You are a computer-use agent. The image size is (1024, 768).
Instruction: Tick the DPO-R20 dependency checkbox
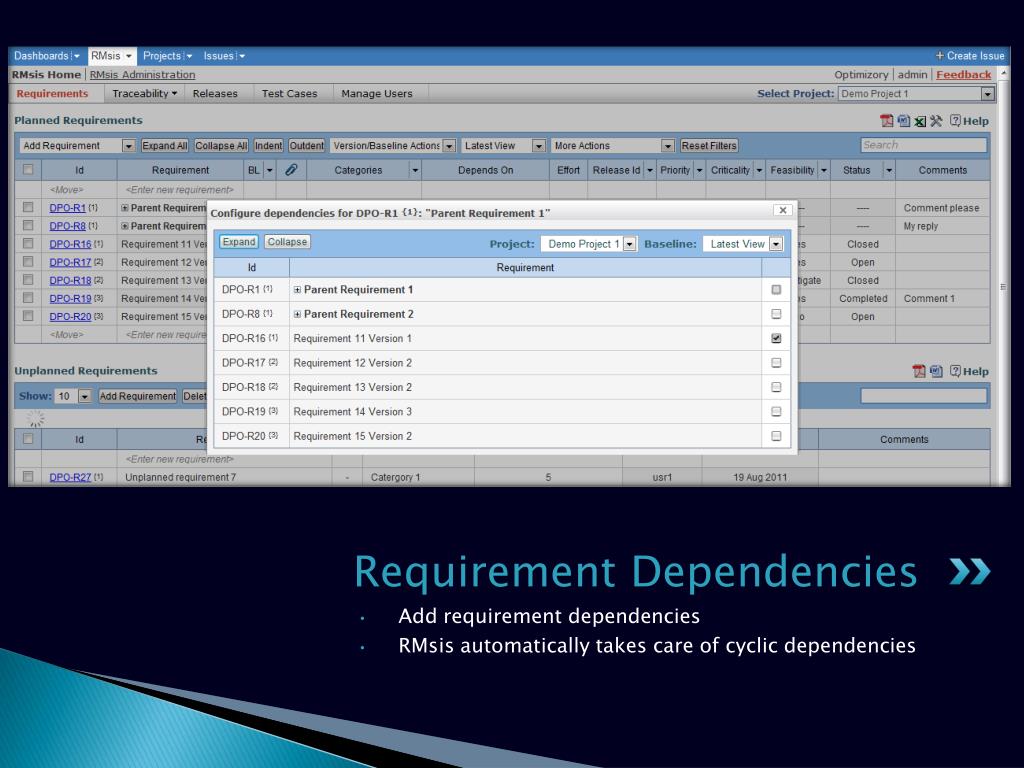point(776,436)
